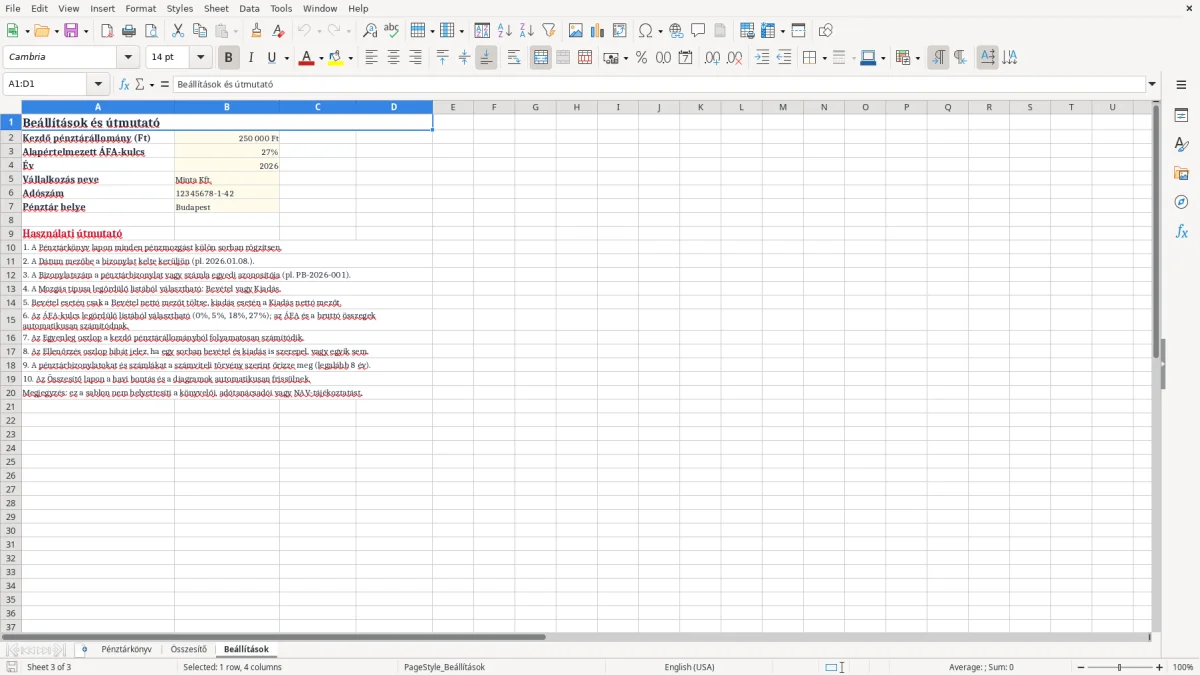
Task: Open the Function Wizard fx icon
Action: click(x=125, y=84)
